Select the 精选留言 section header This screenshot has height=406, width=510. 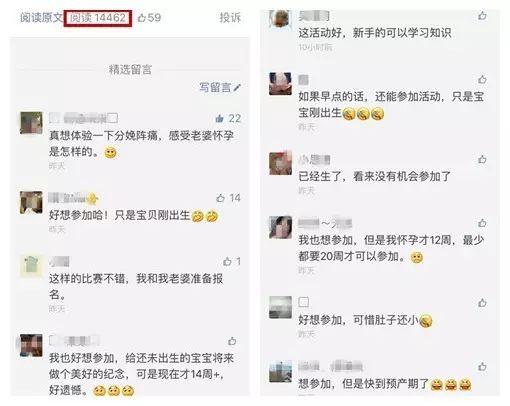(130, 69)
